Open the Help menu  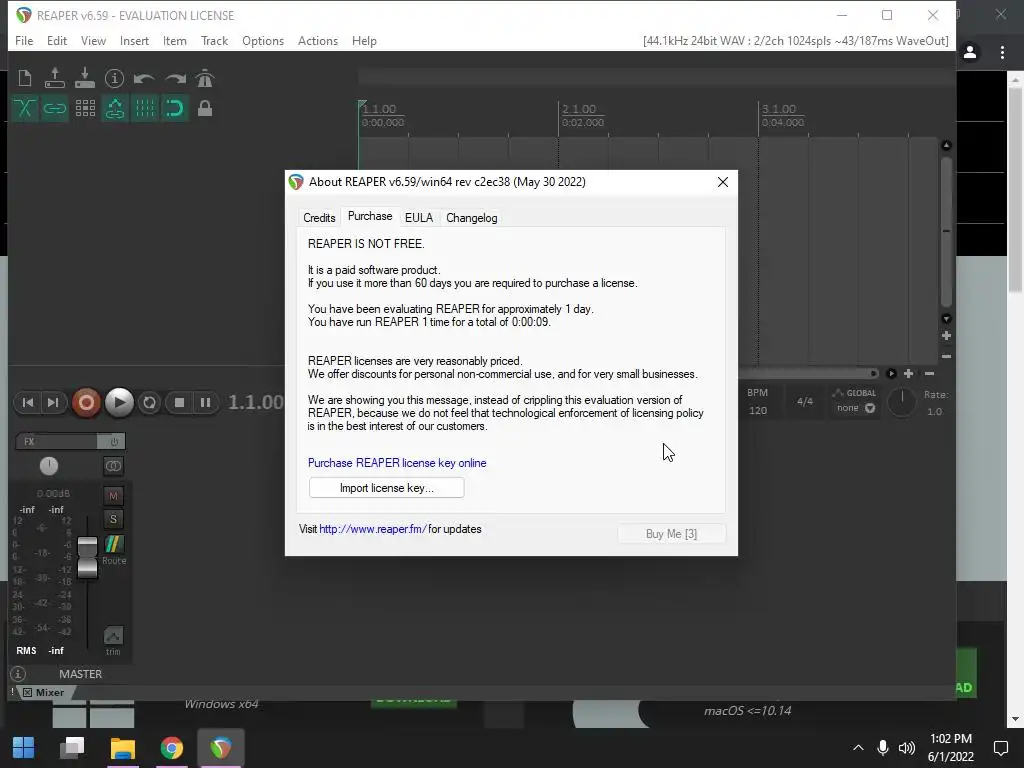click(x=364, y=40)
